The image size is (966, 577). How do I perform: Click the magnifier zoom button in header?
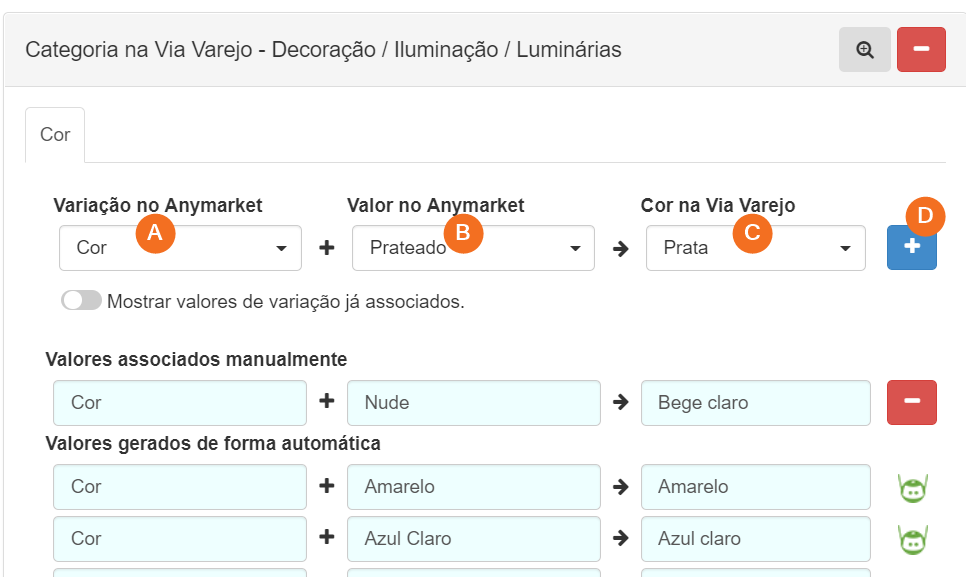pyautogui.click(x=864, y=49)
